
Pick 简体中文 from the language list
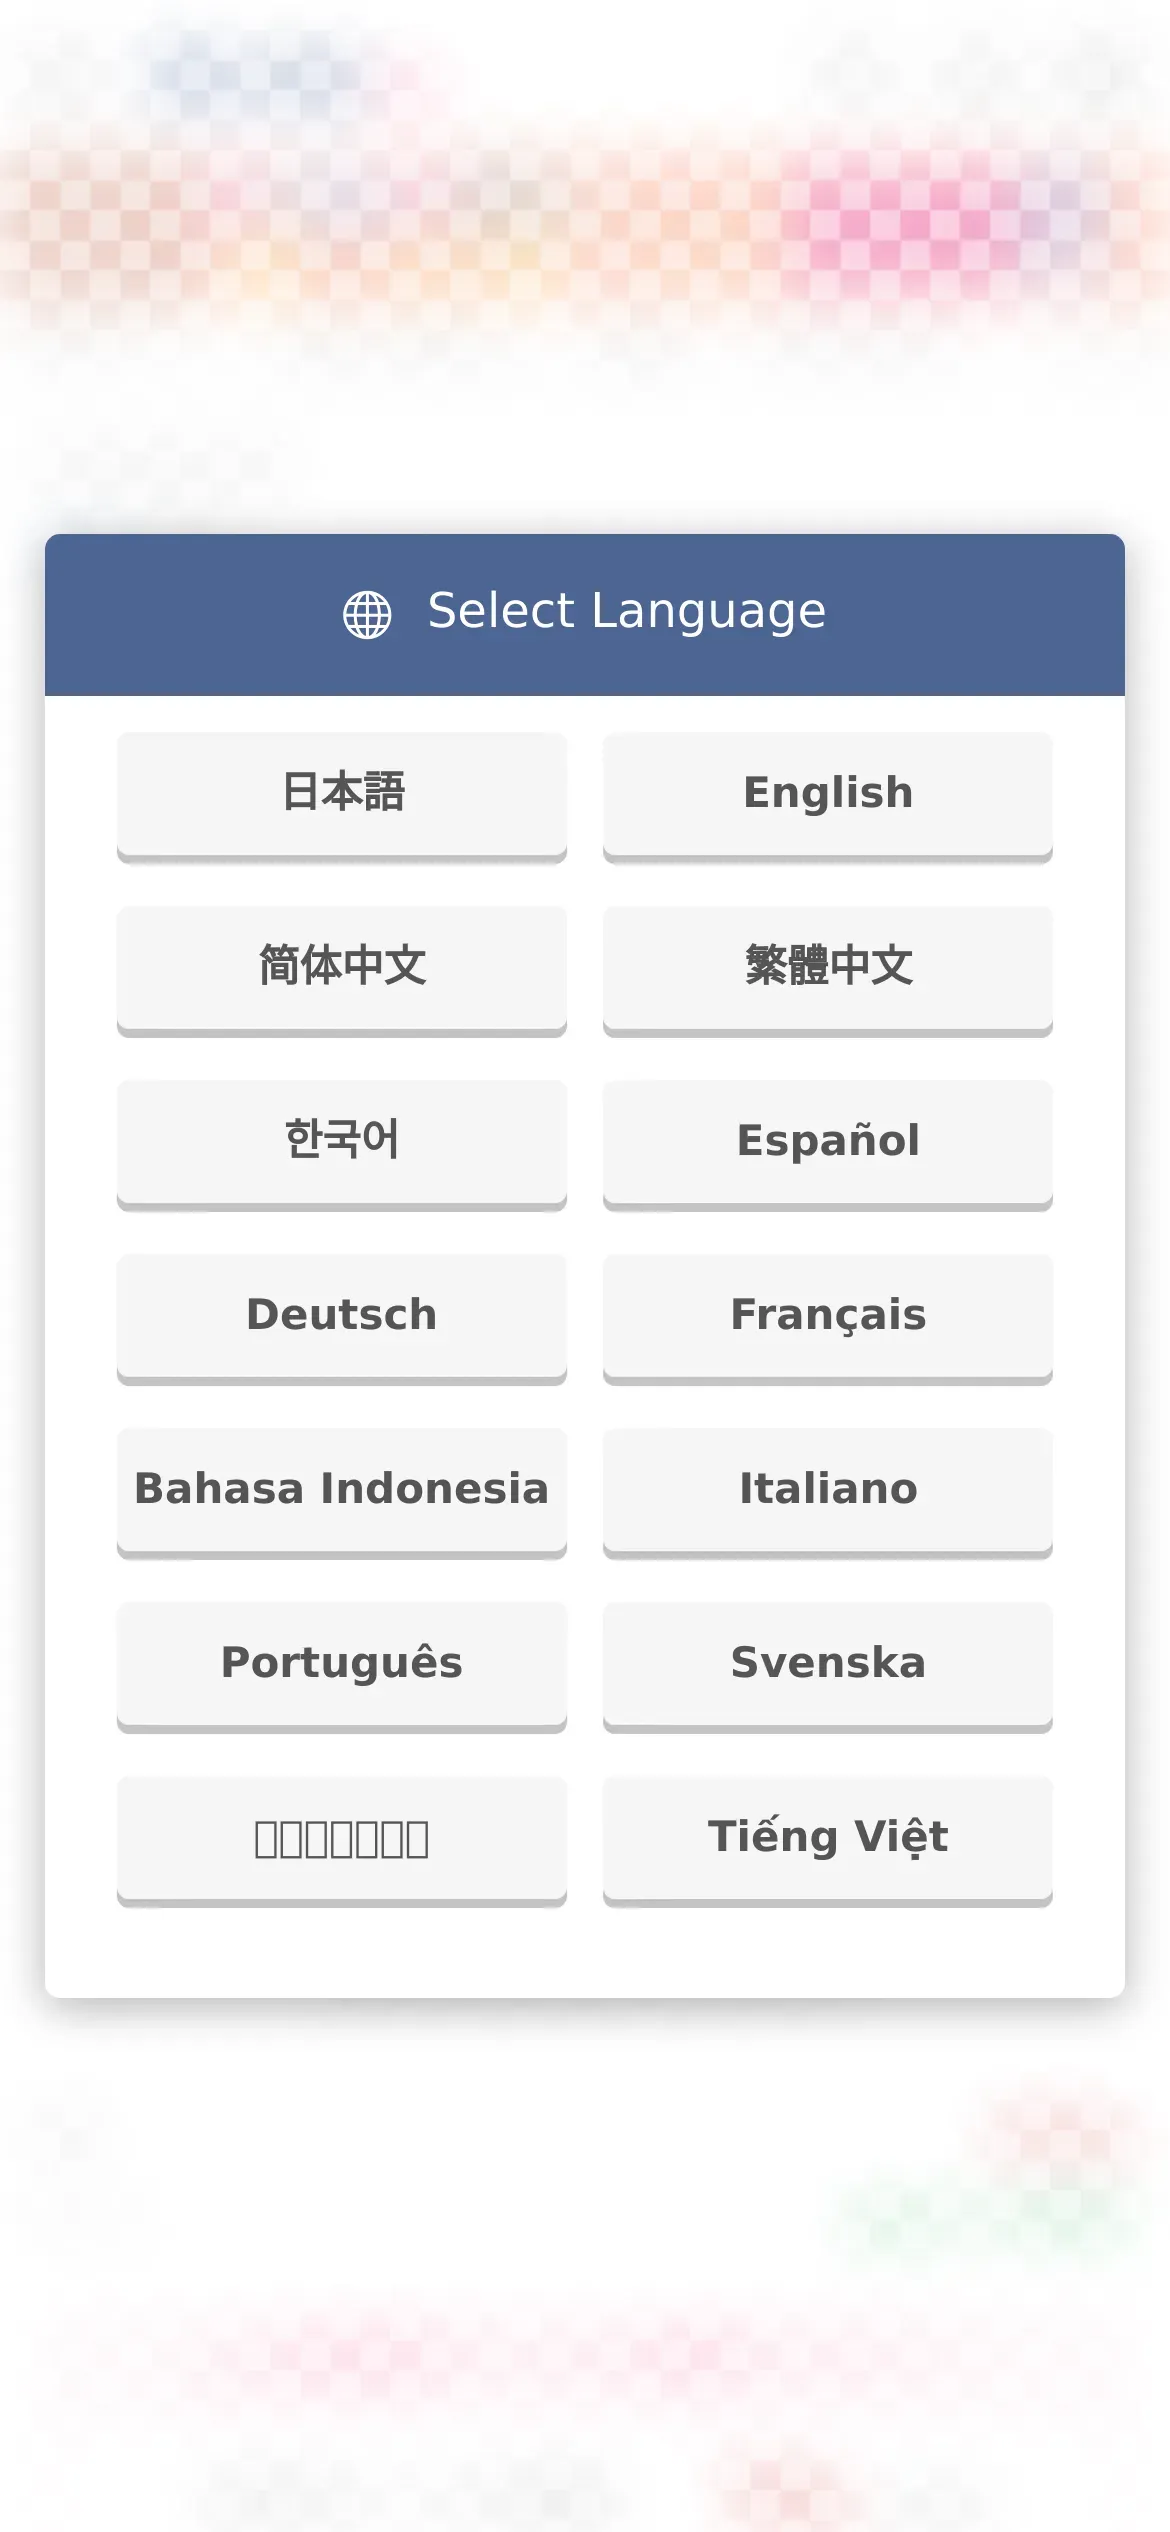tap(342, 971)
